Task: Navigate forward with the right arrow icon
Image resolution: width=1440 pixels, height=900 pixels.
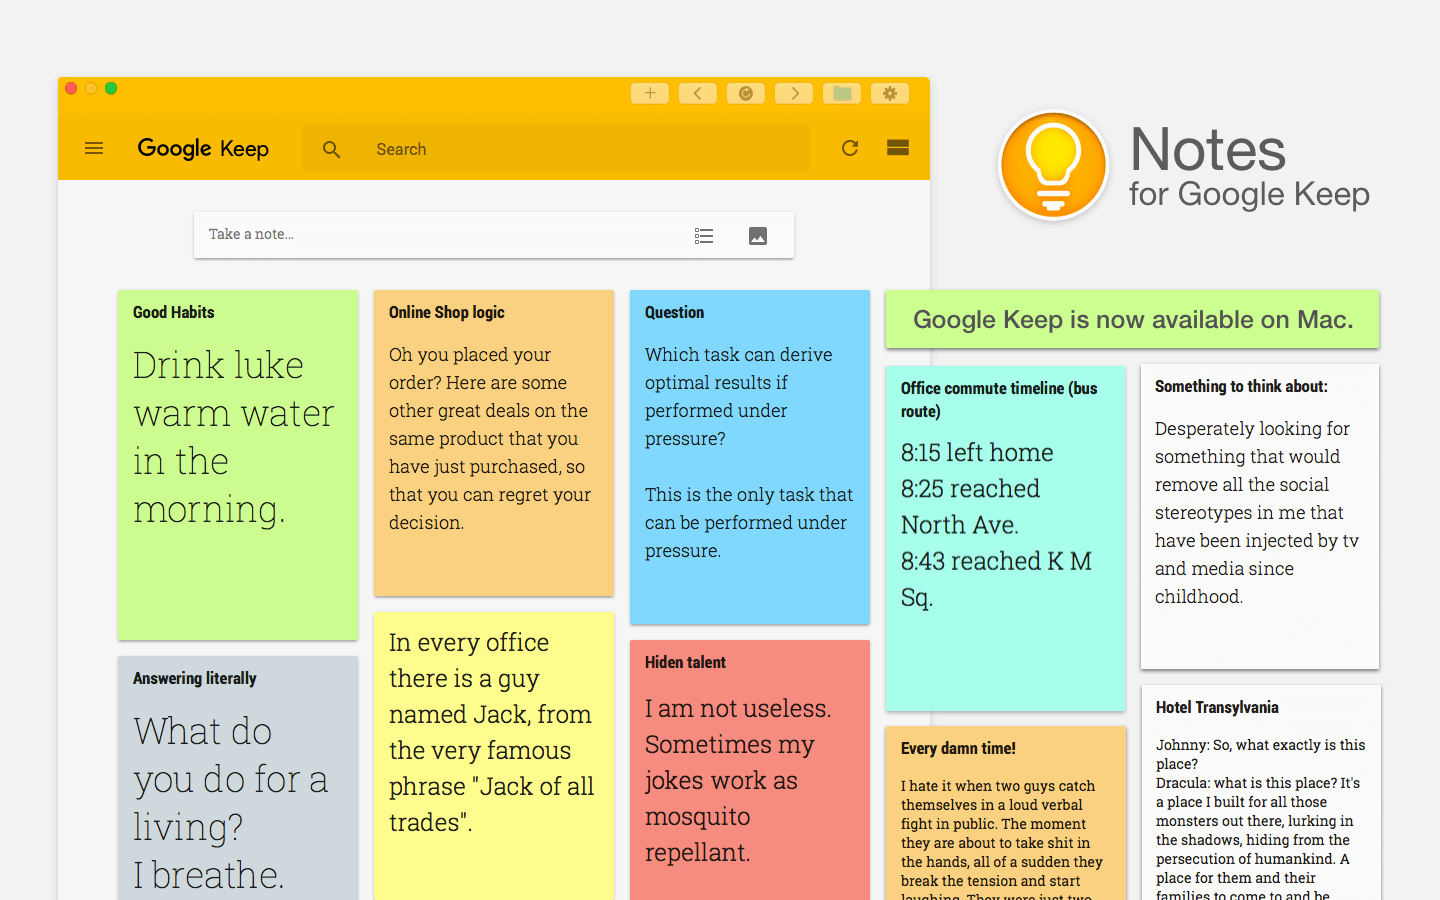Action: point(793,92)
